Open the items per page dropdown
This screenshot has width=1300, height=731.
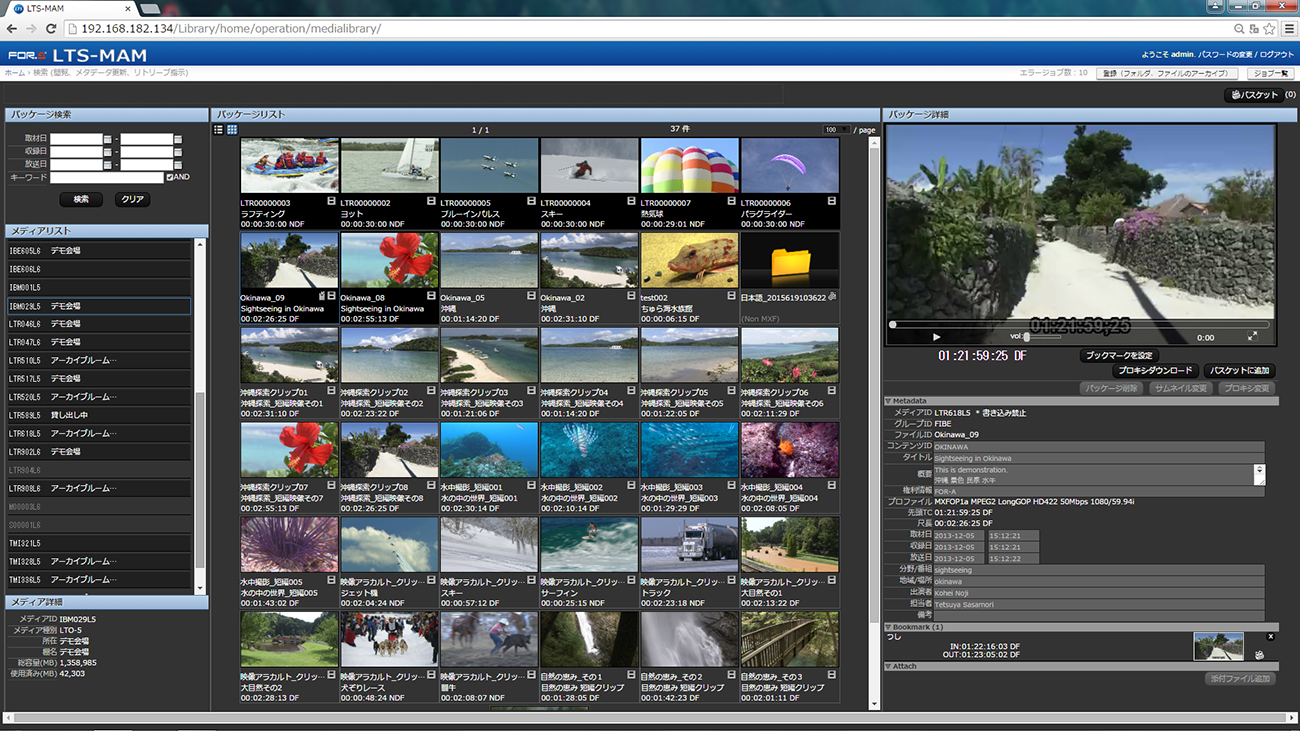click(x=836, y=130)
